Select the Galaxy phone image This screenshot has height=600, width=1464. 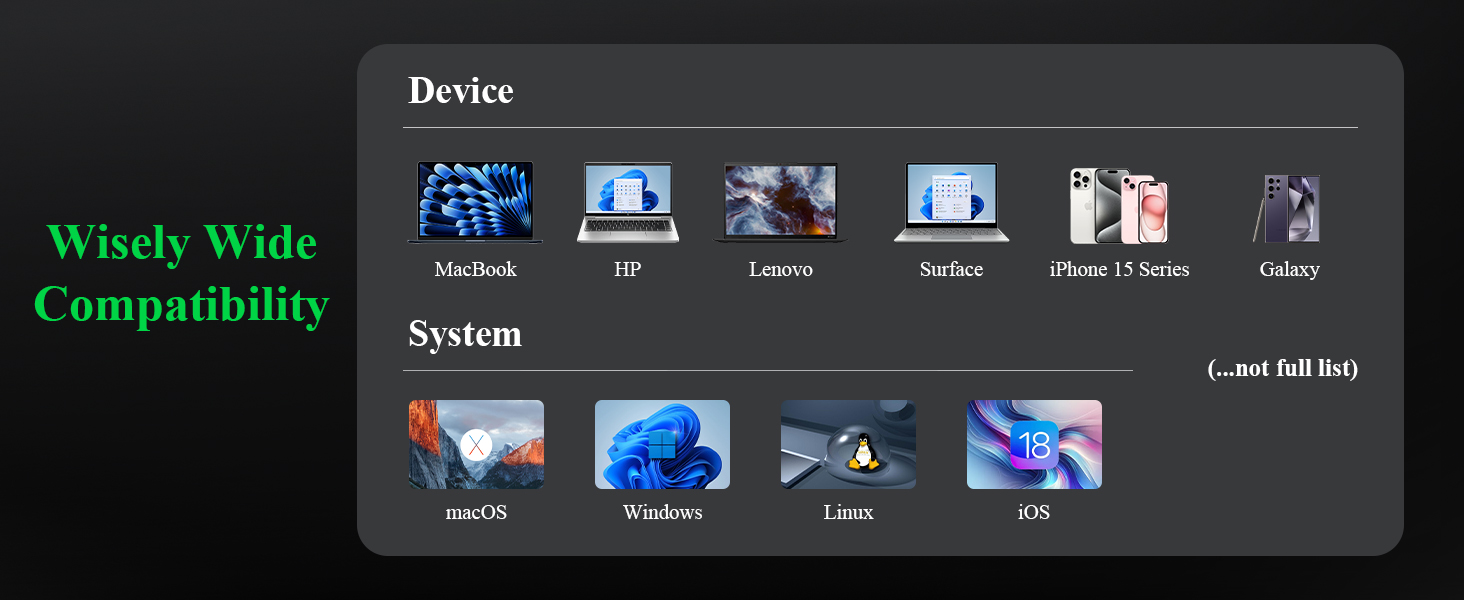(x=1287, y=208)
